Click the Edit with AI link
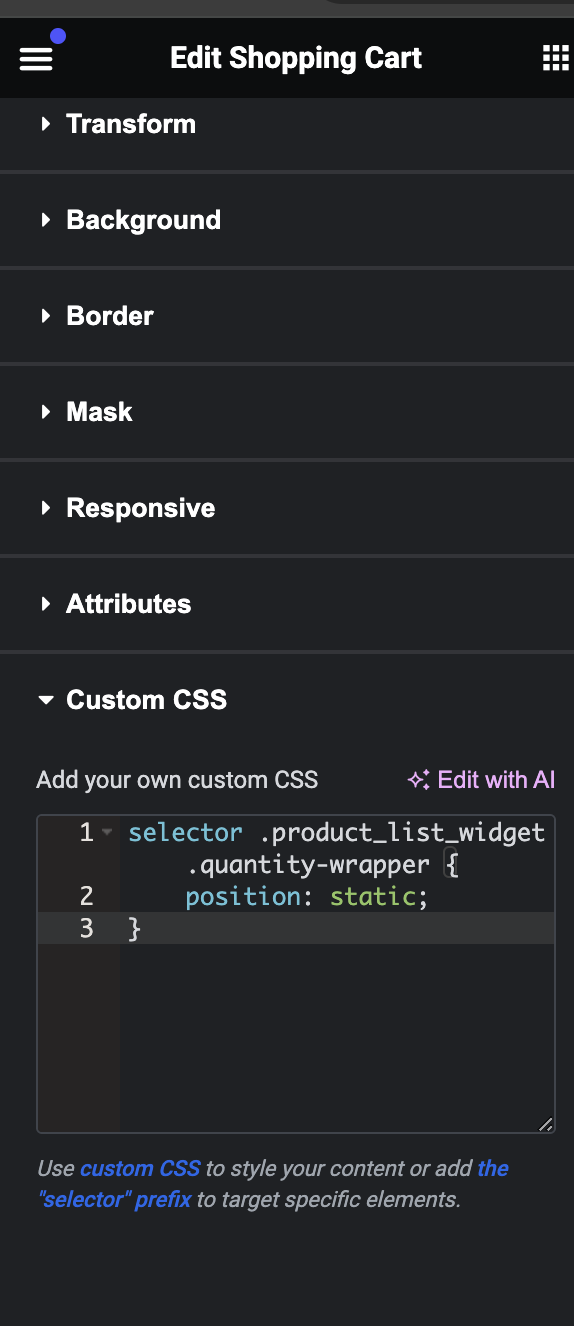Image resolution: width=574 pixels, height=1326 pixels. 481,780
